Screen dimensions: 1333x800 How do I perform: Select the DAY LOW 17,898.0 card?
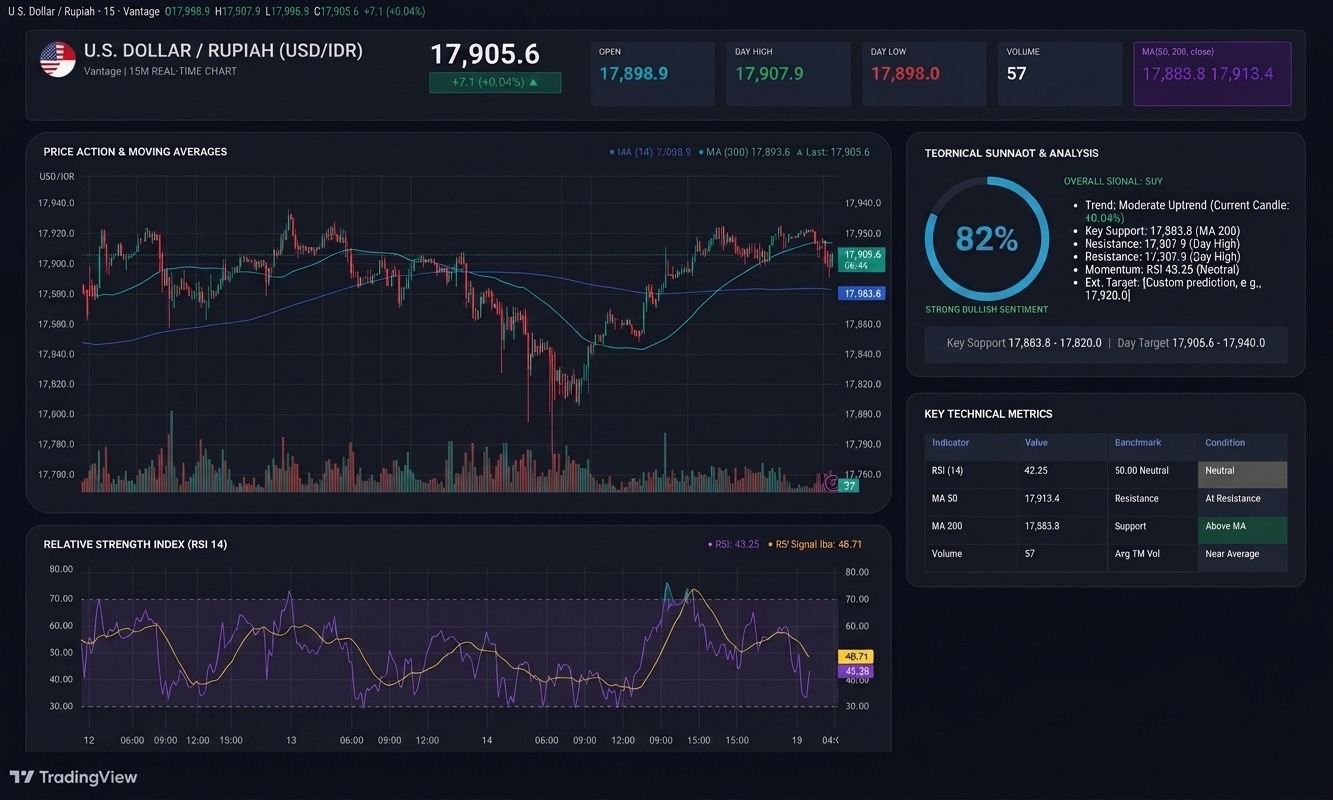click(x=924, y=74)
